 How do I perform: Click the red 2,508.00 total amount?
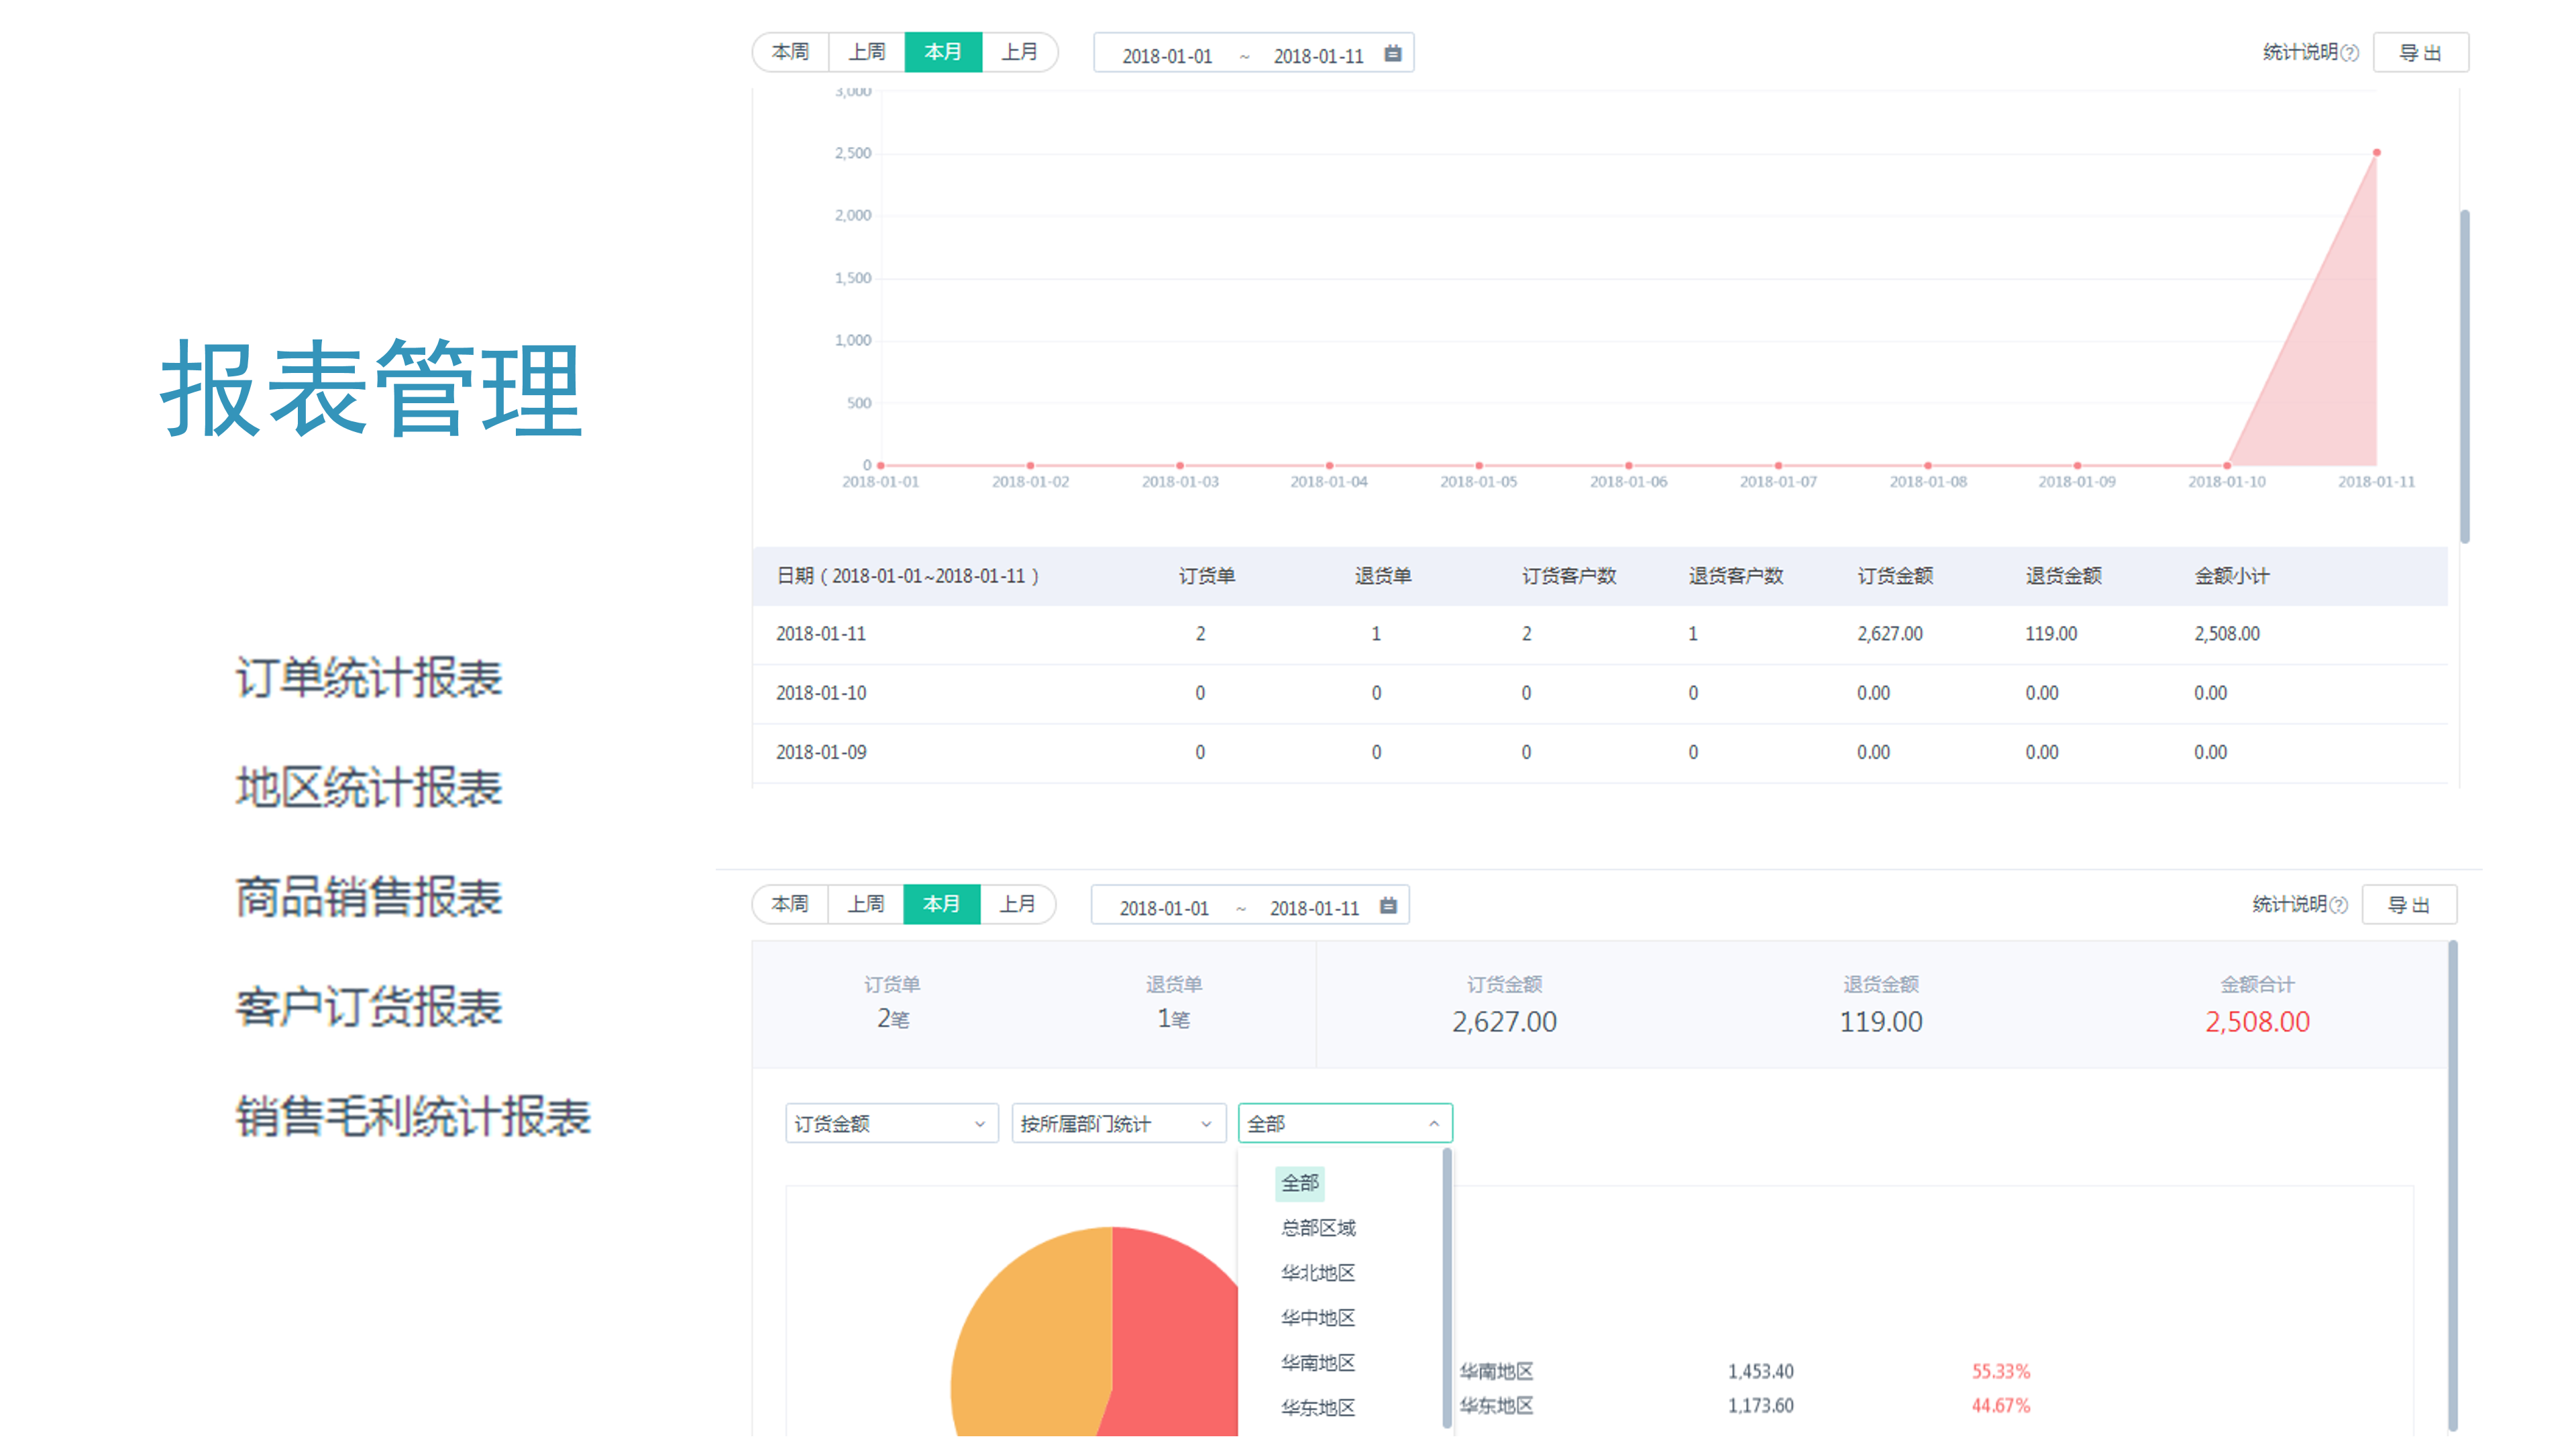pos(2257,1022)
